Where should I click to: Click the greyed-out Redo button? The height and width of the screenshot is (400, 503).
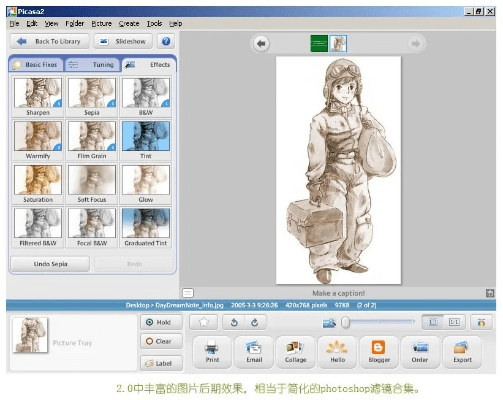coord(134,264)
